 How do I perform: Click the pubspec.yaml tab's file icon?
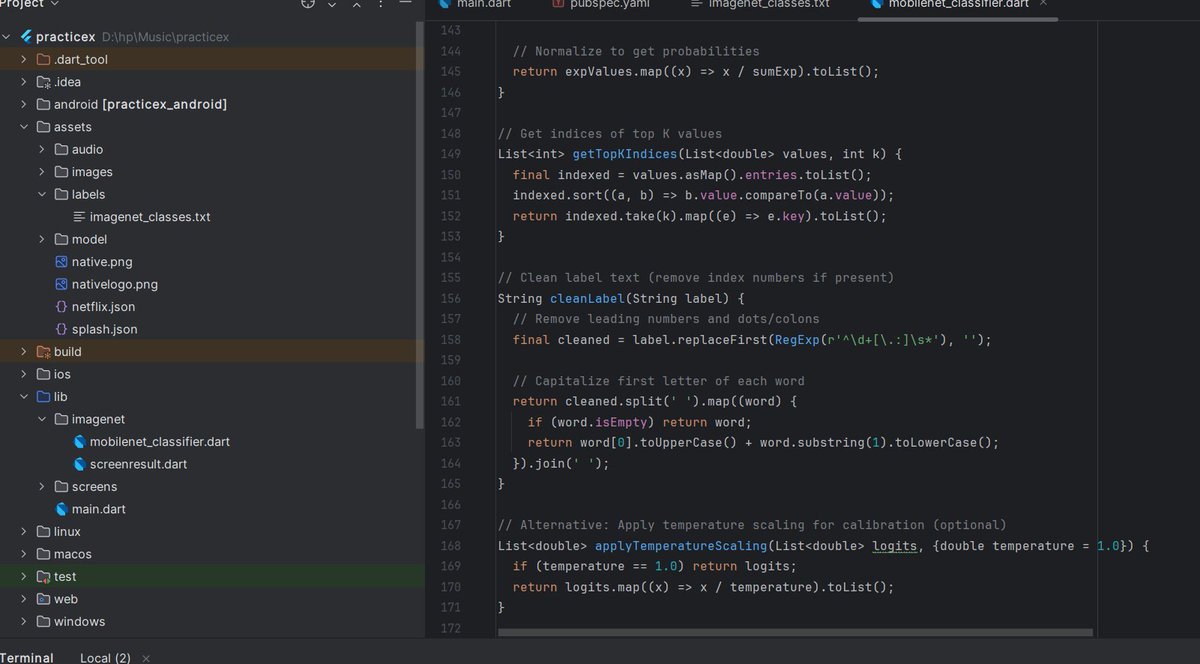(558, 4)
